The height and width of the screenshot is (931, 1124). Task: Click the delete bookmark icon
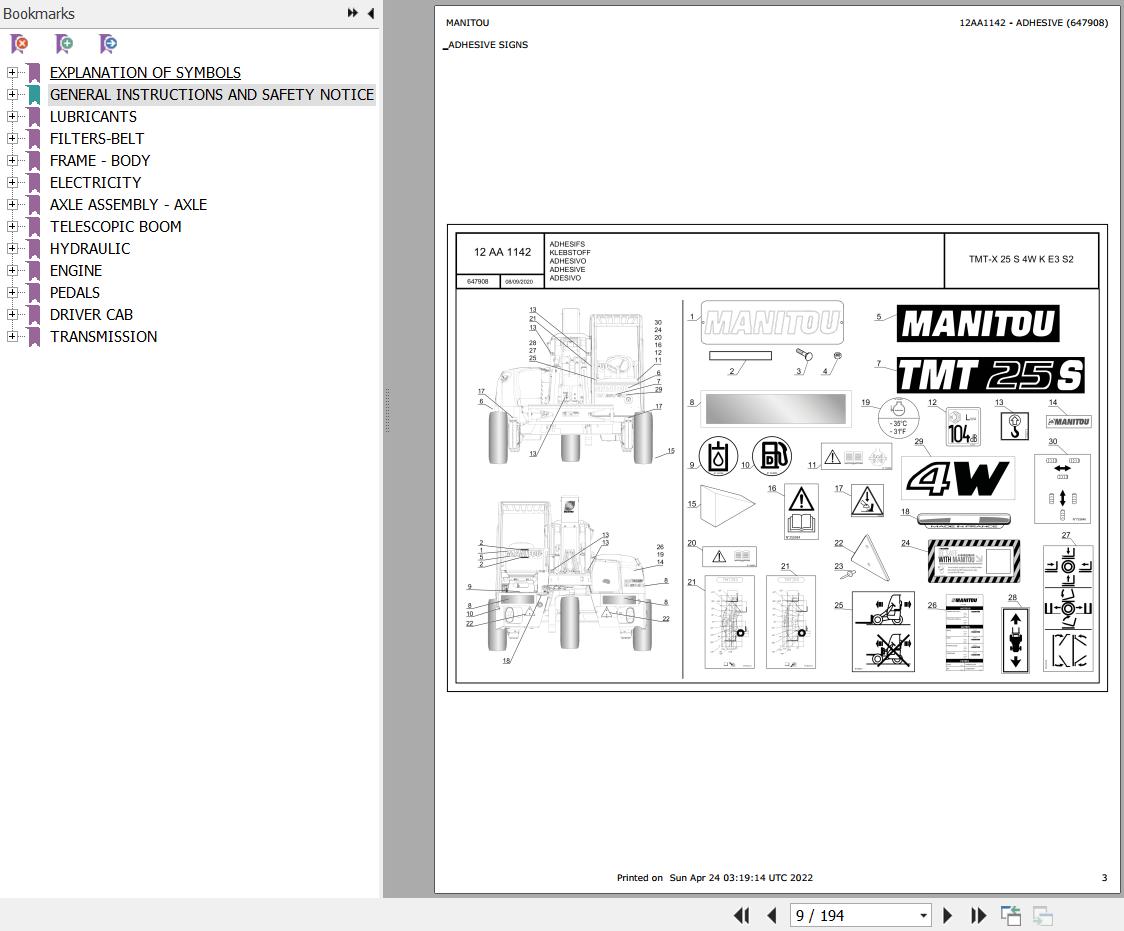(x=20, y=44)
